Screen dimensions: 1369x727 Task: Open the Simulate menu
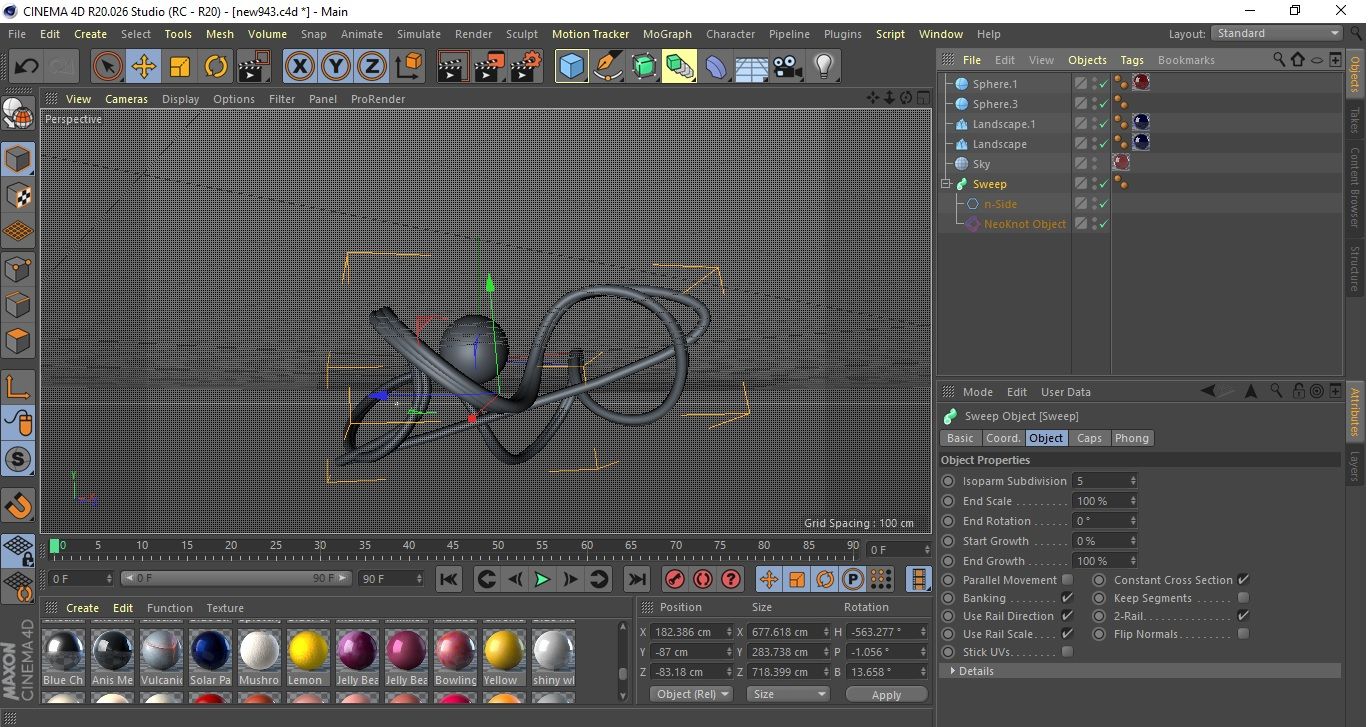pyautogui.click(x=419, y=34)
